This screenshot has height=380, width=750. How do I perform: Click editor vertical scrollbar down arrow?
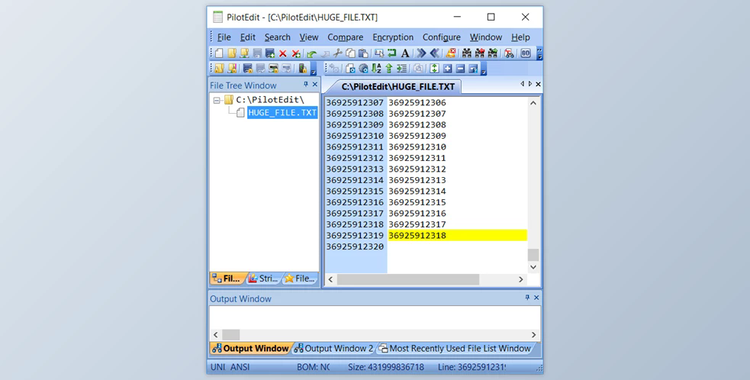533,267
